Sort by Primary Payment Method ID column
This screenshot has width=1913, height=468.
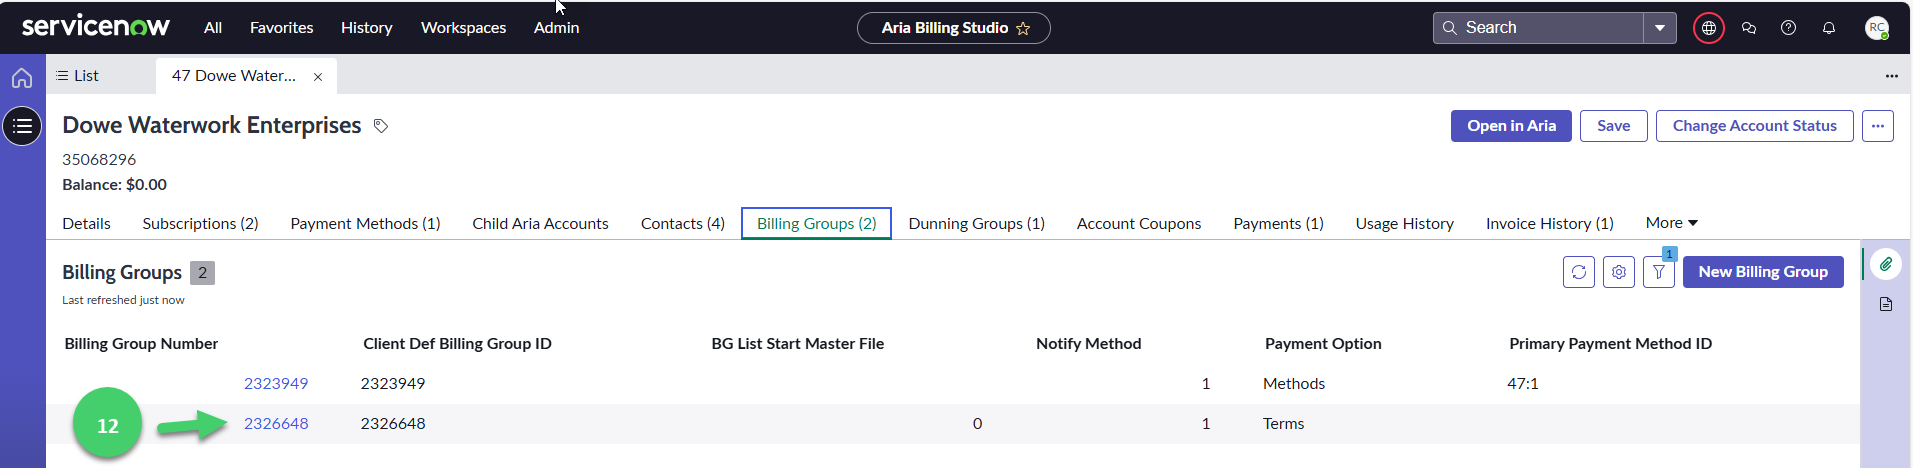(1611, 344)
